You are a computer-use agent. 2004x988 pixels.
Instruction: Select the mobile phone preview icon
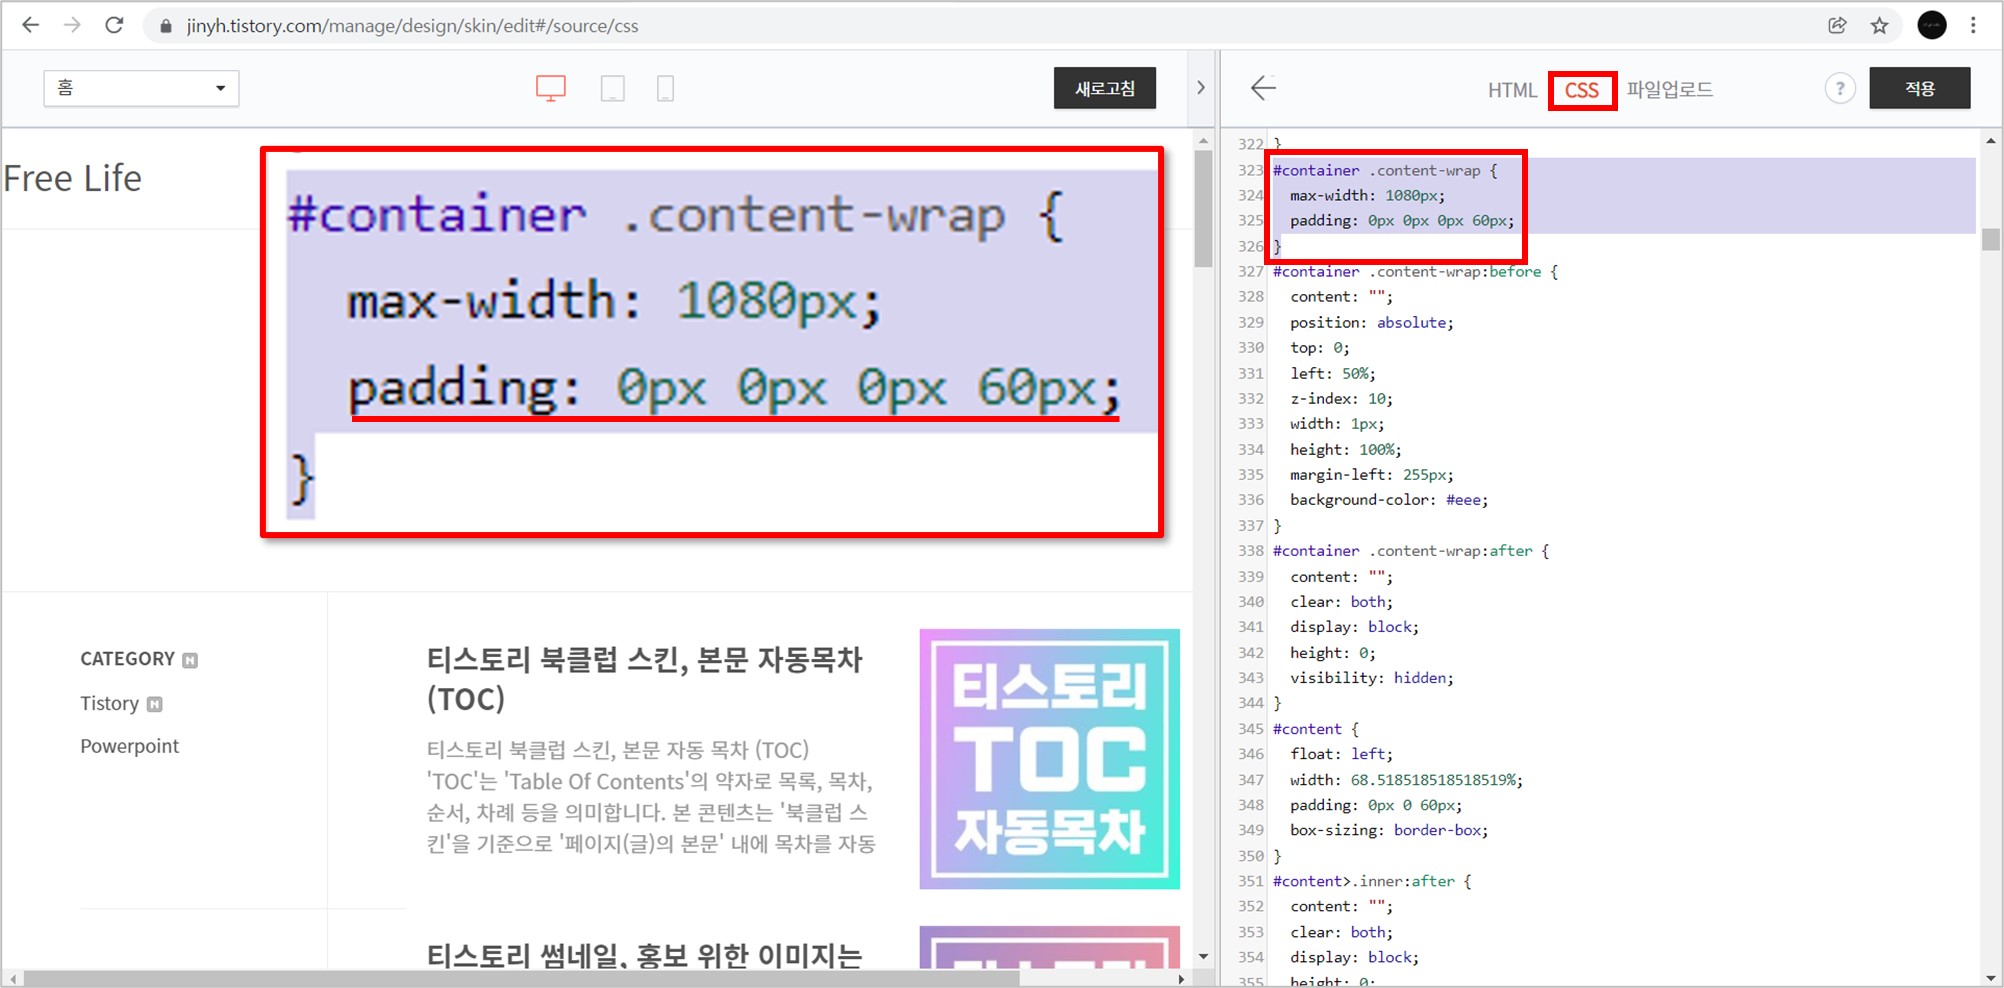pyautogui.click(x=665, y=88)
